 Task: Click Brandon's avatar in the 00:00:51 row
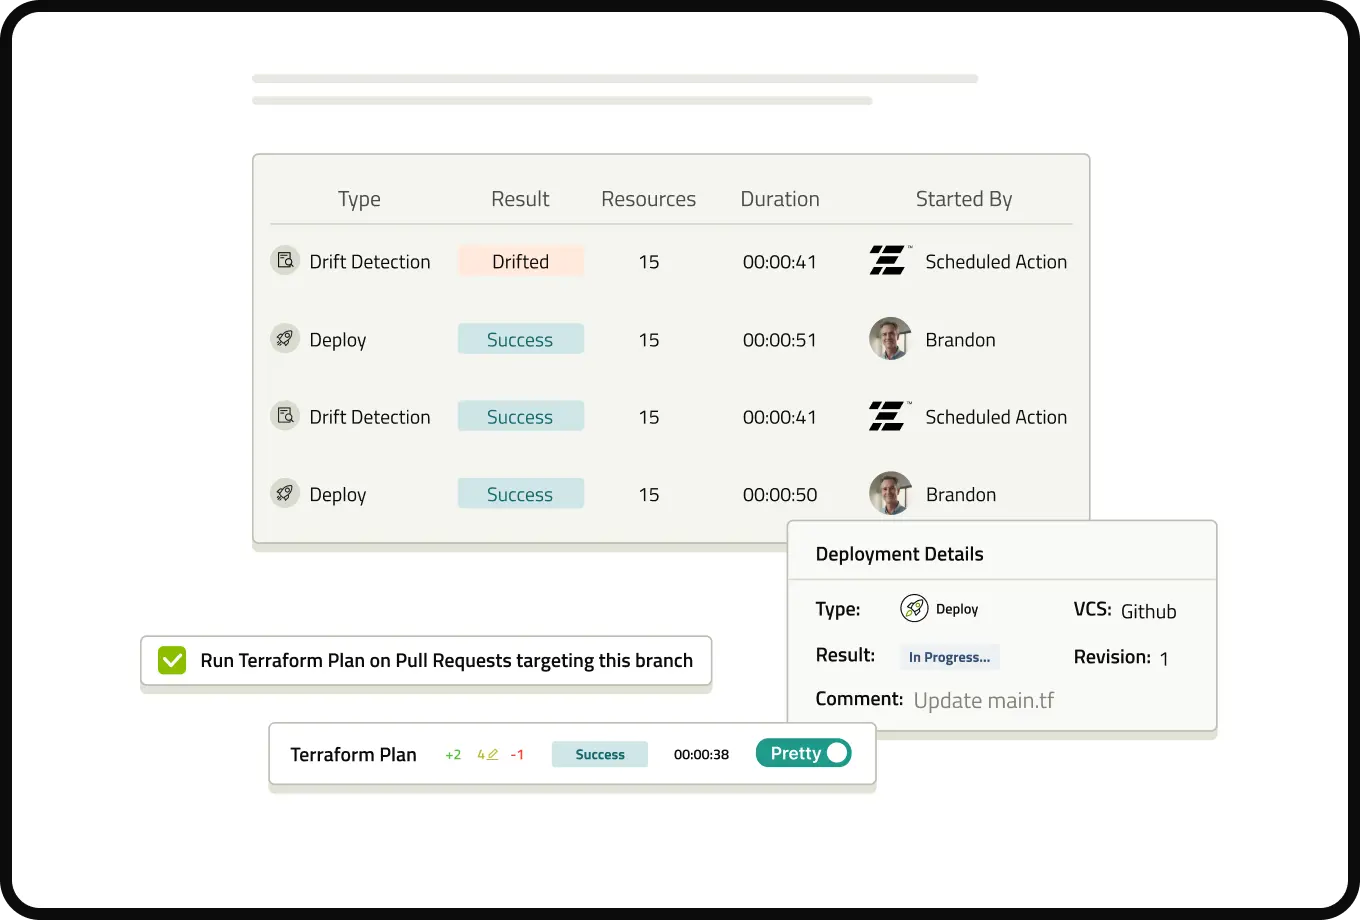point(890,339)
